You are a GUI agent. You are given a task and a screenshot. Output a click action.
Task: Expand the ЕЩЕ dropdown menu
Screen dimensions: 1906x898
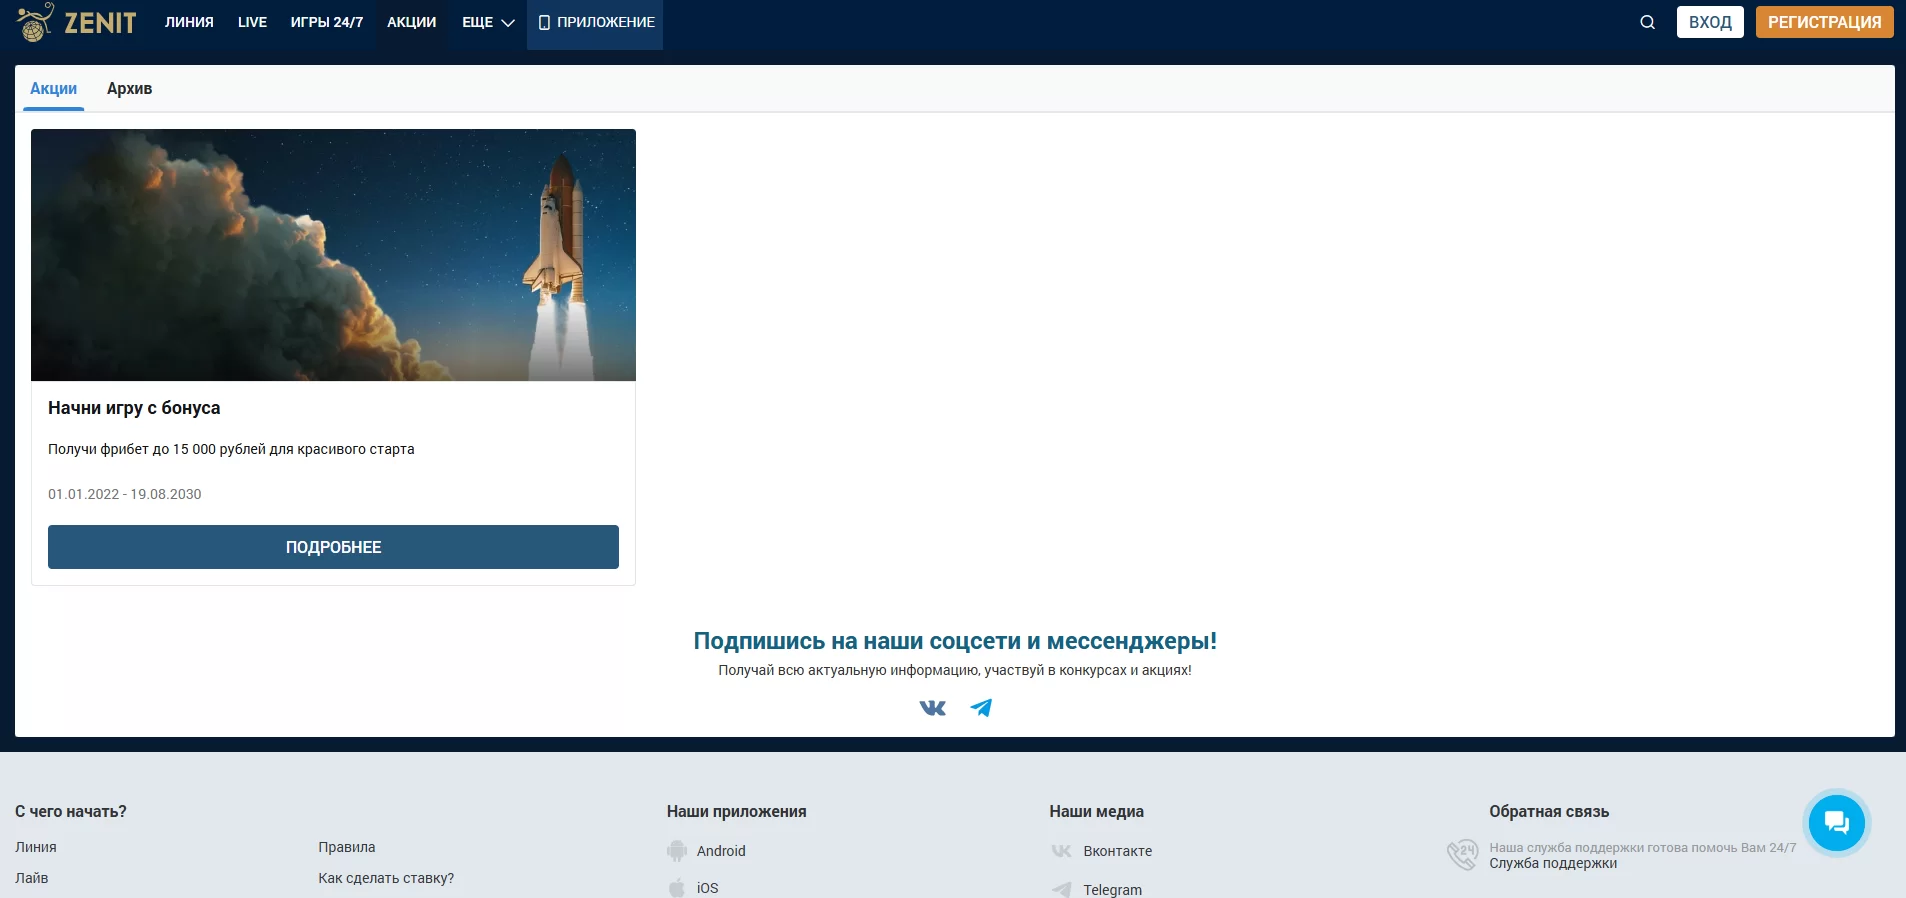(x=488, y=22)
